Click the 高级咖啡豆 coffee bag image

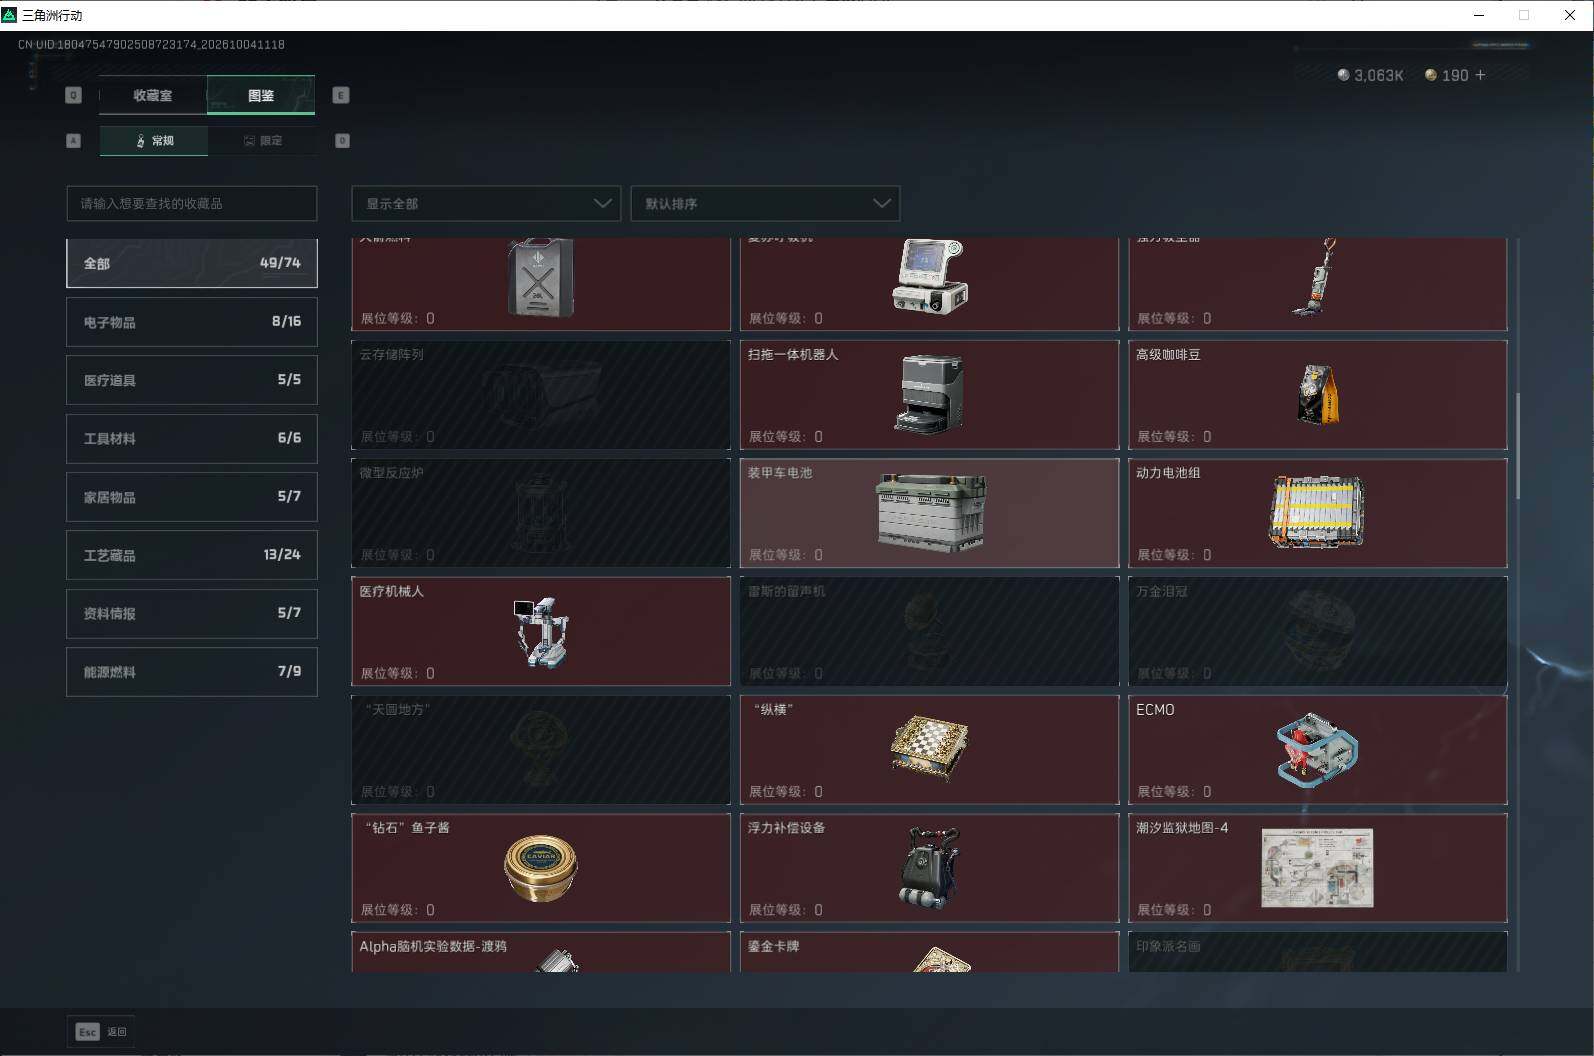[1318, 394]
